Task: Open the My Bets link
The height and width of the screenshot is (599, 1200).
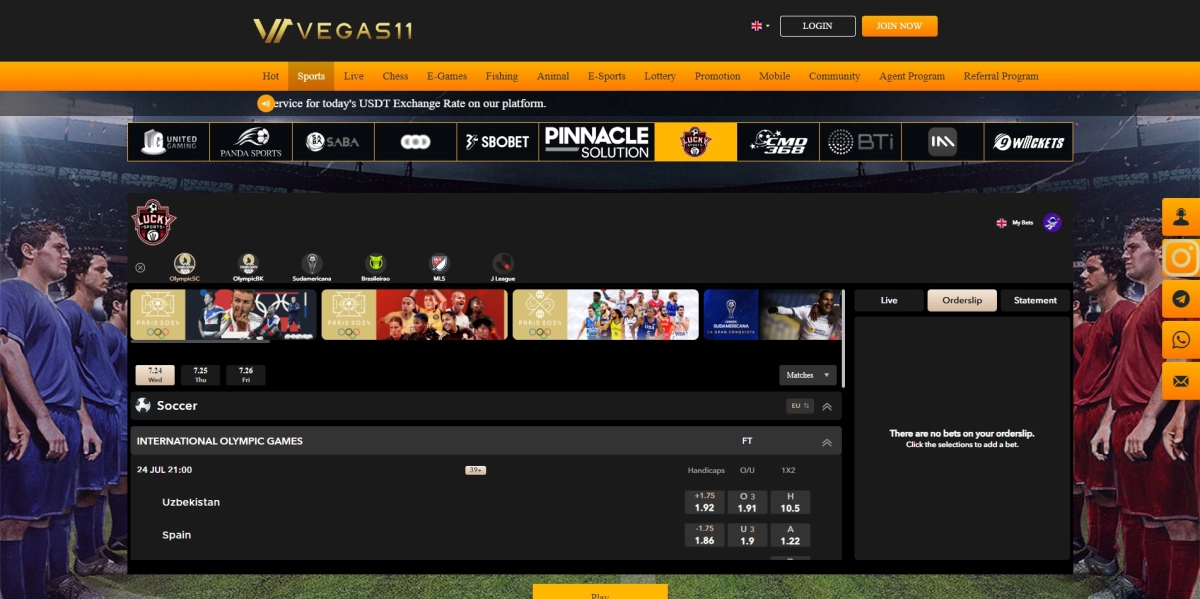Action: click(x=1022, y=223)
